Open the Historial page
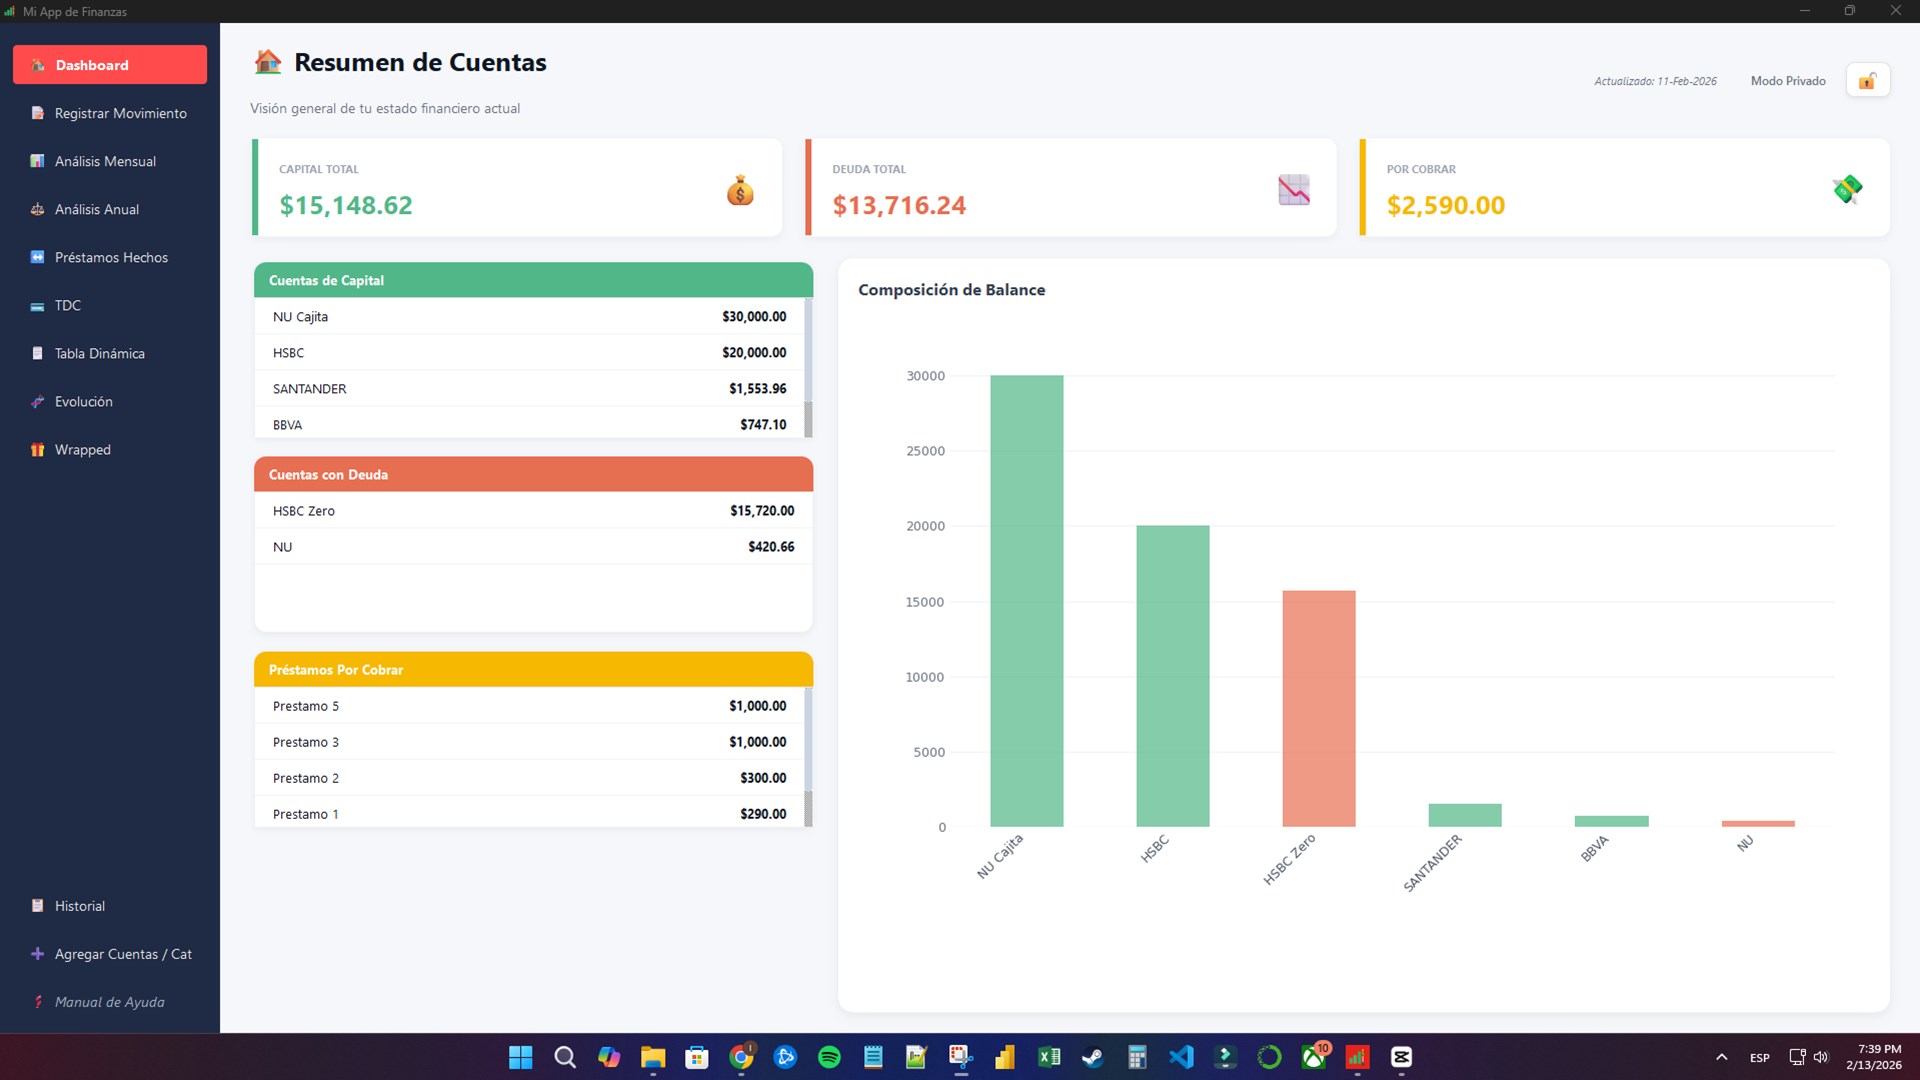 (79, 906)
